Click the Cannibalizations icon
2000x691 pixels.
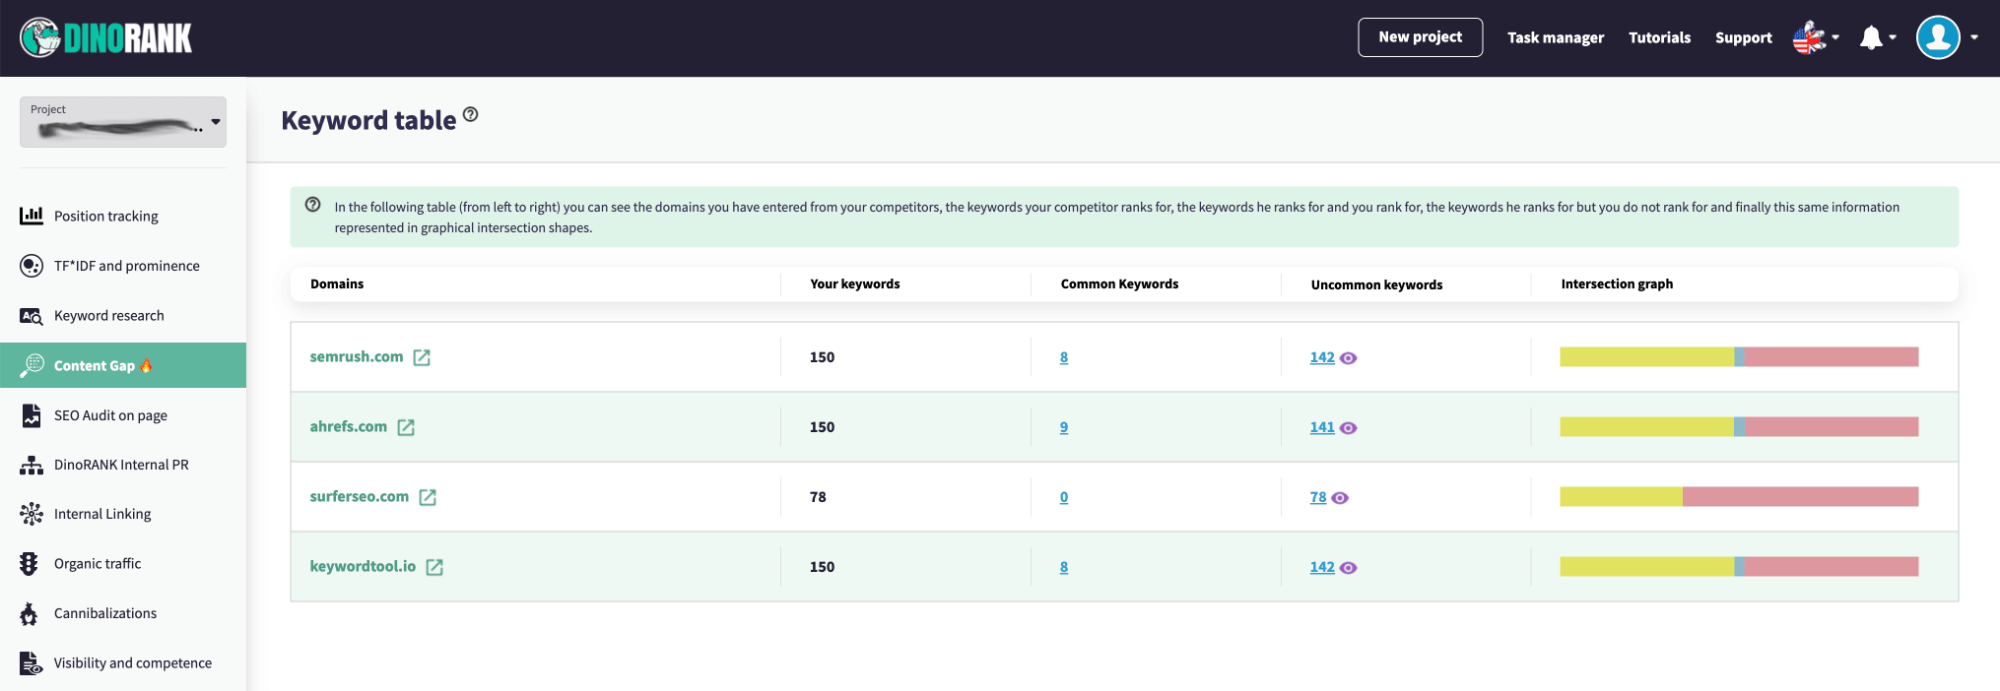[x=29, y=613]
